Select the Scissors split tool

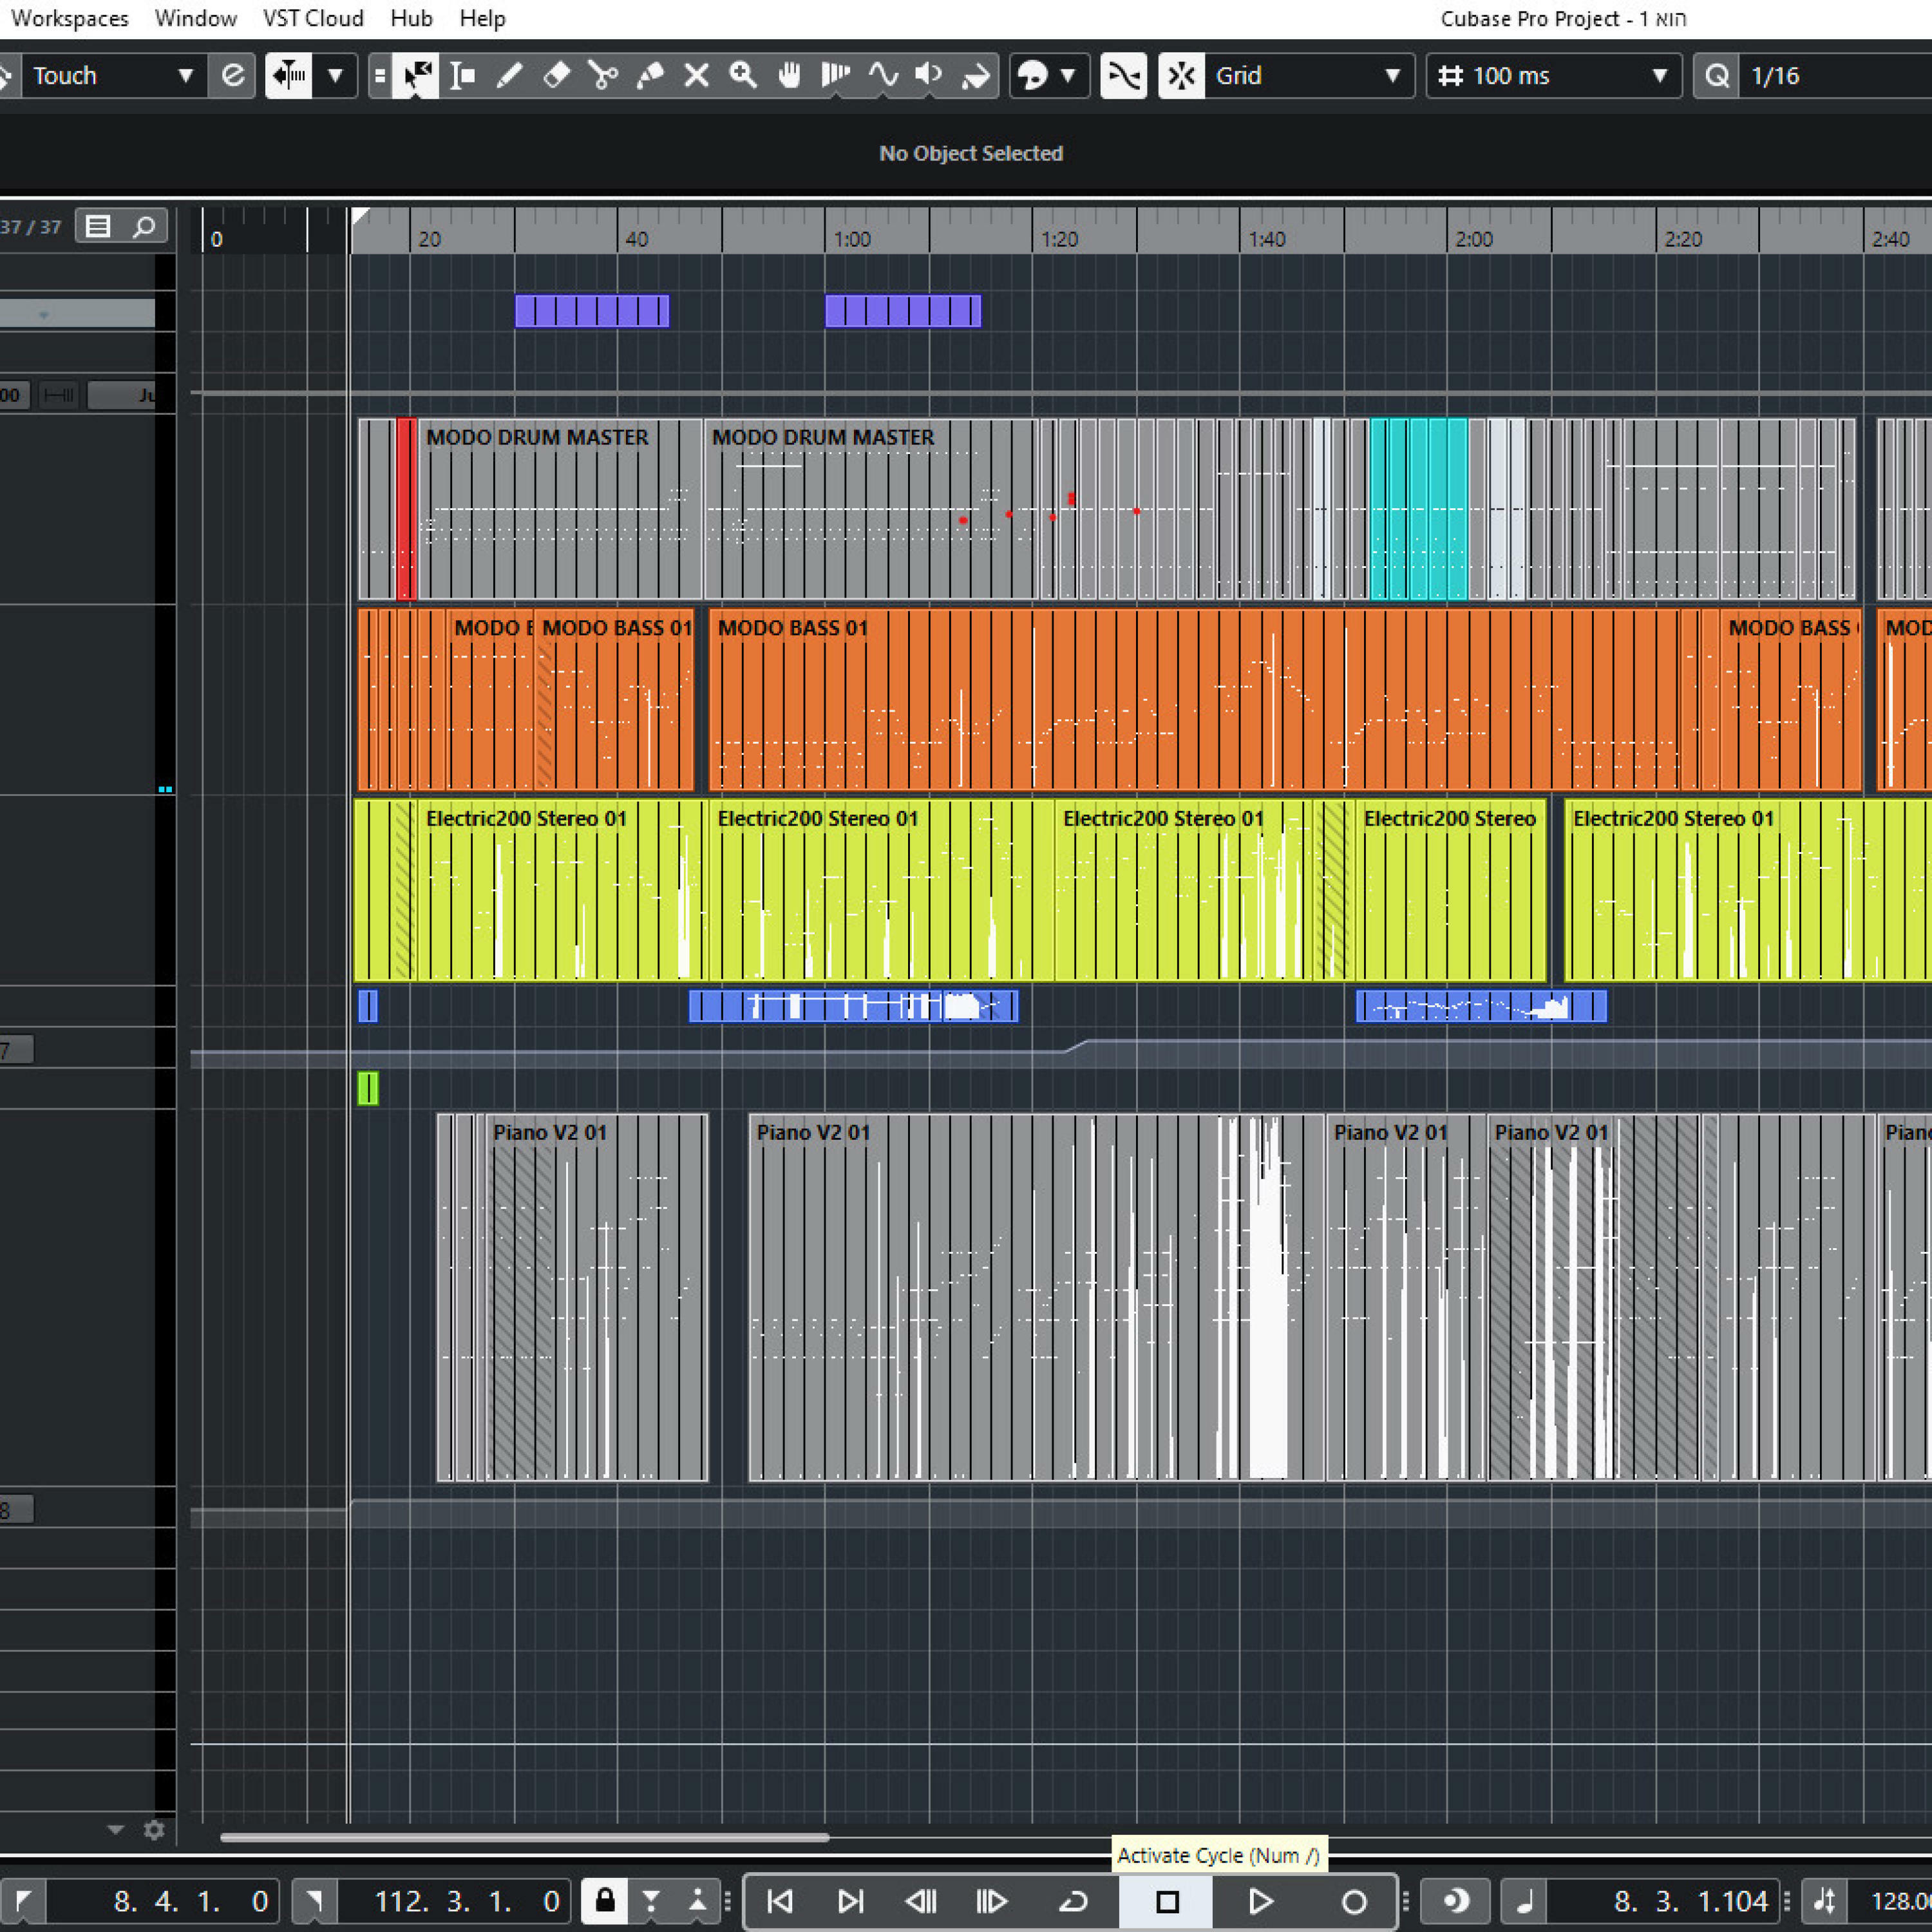coord(603,75)
